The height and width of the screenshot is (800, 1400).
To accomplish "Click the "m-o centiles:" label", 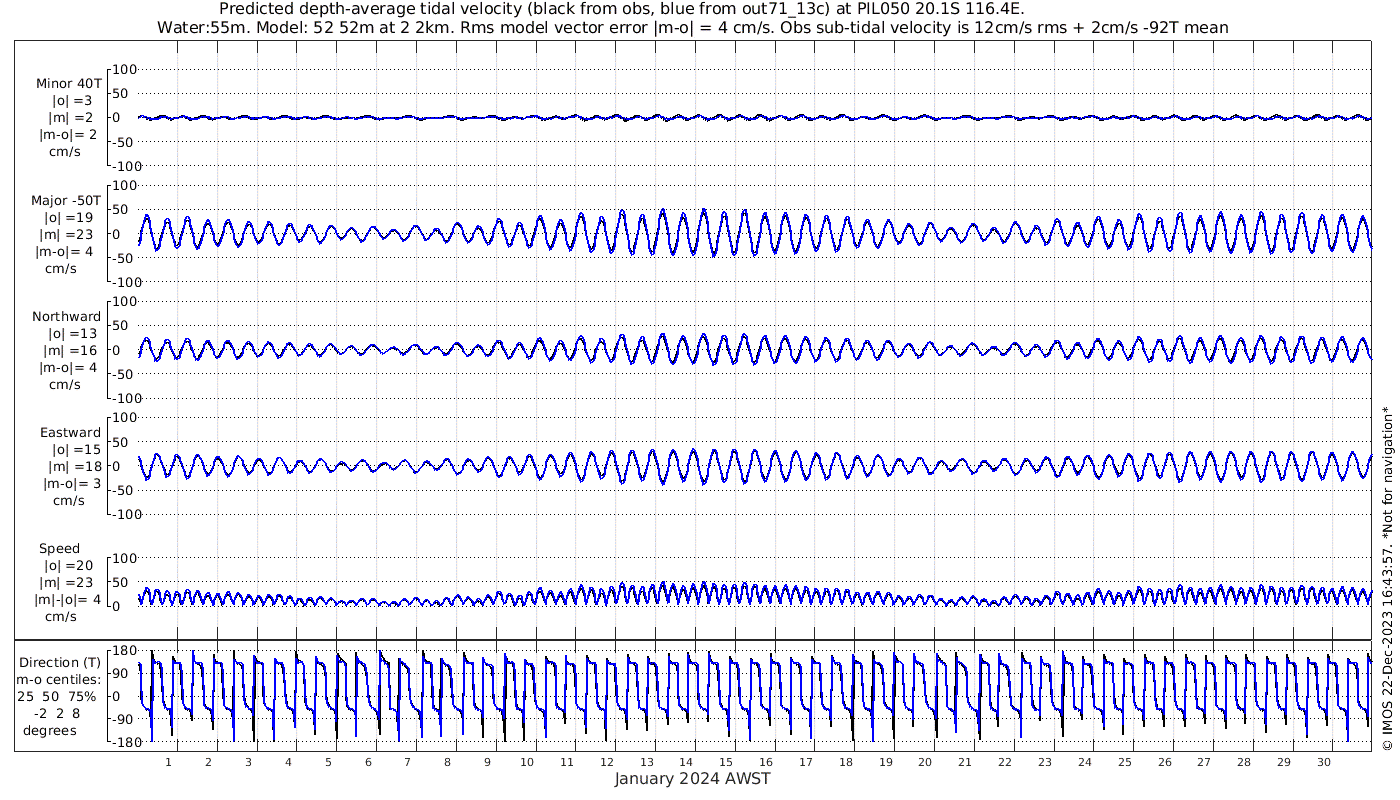I will pos(58,680).
